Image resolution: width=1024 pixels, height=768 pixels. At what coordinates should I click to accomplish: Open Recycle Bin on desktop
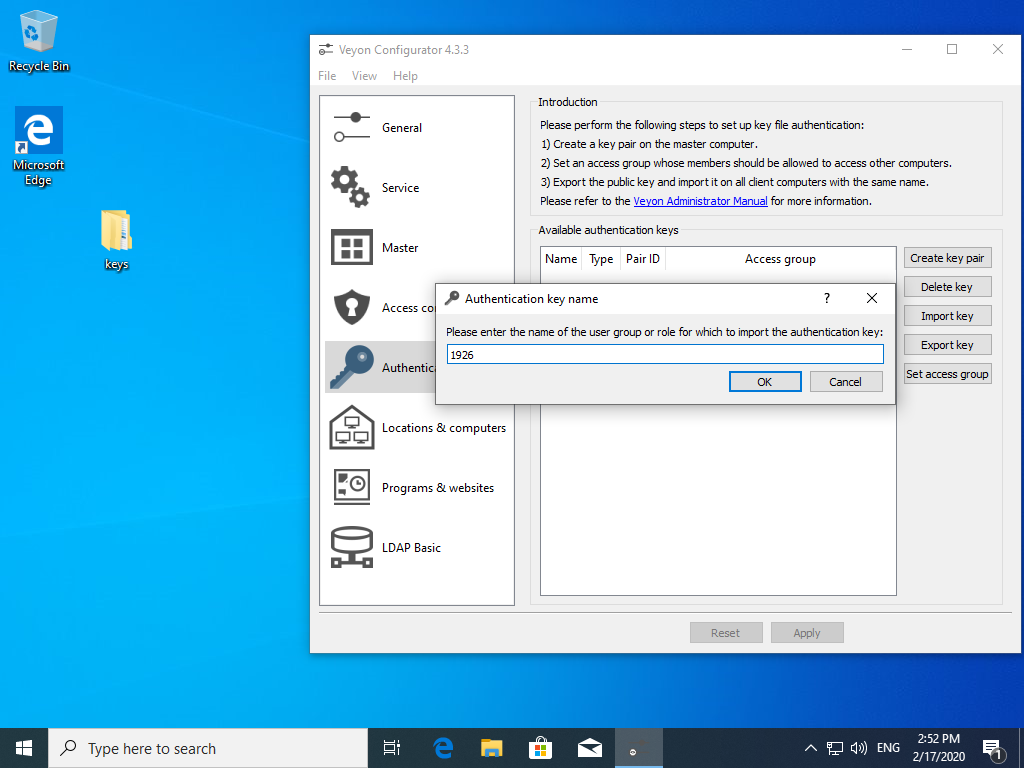39,40
